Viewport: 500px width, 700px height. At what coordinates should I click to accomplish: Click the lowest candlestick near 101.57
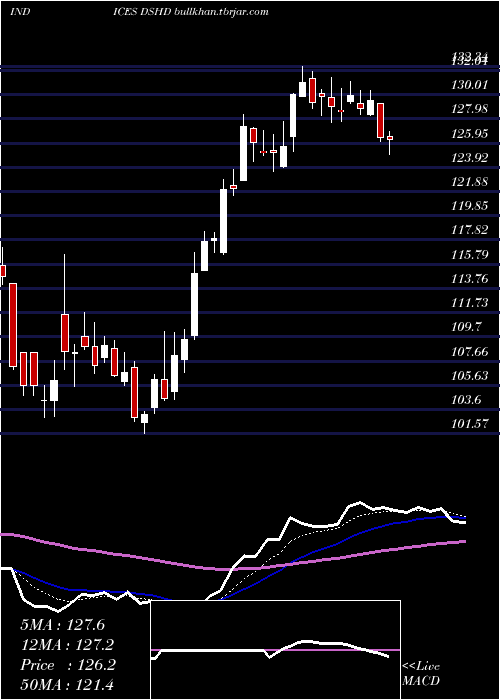coord(144,420)
